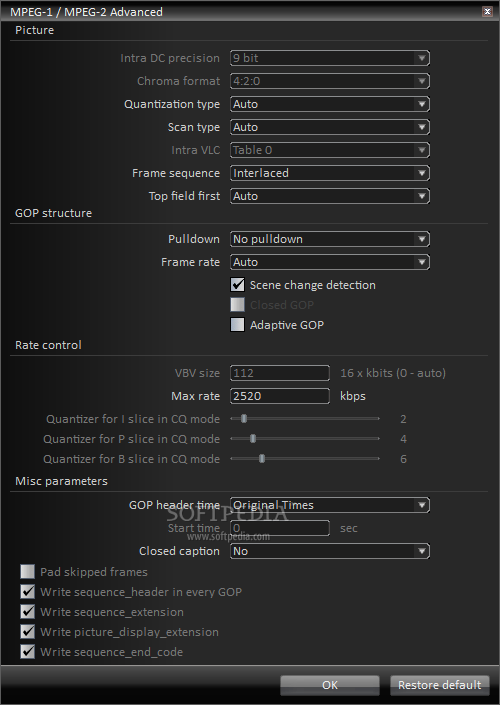Enable Pad skipped frames checkbox
Screen dimensions: 500x705
(27, 571)
